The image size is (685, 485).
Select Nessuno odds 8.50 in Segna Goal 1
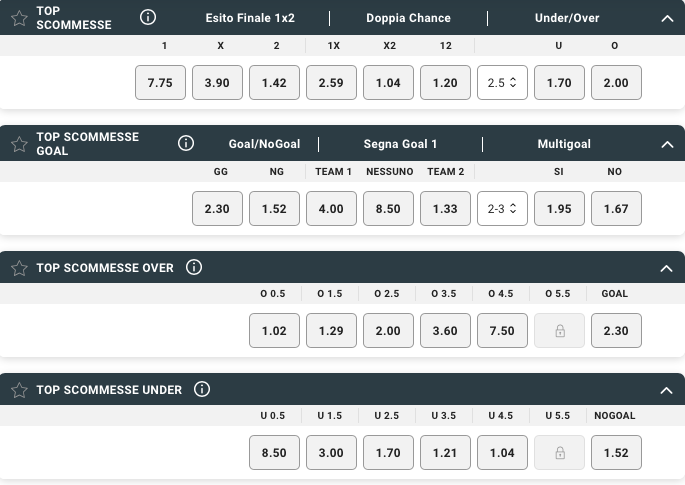(388, 208)
